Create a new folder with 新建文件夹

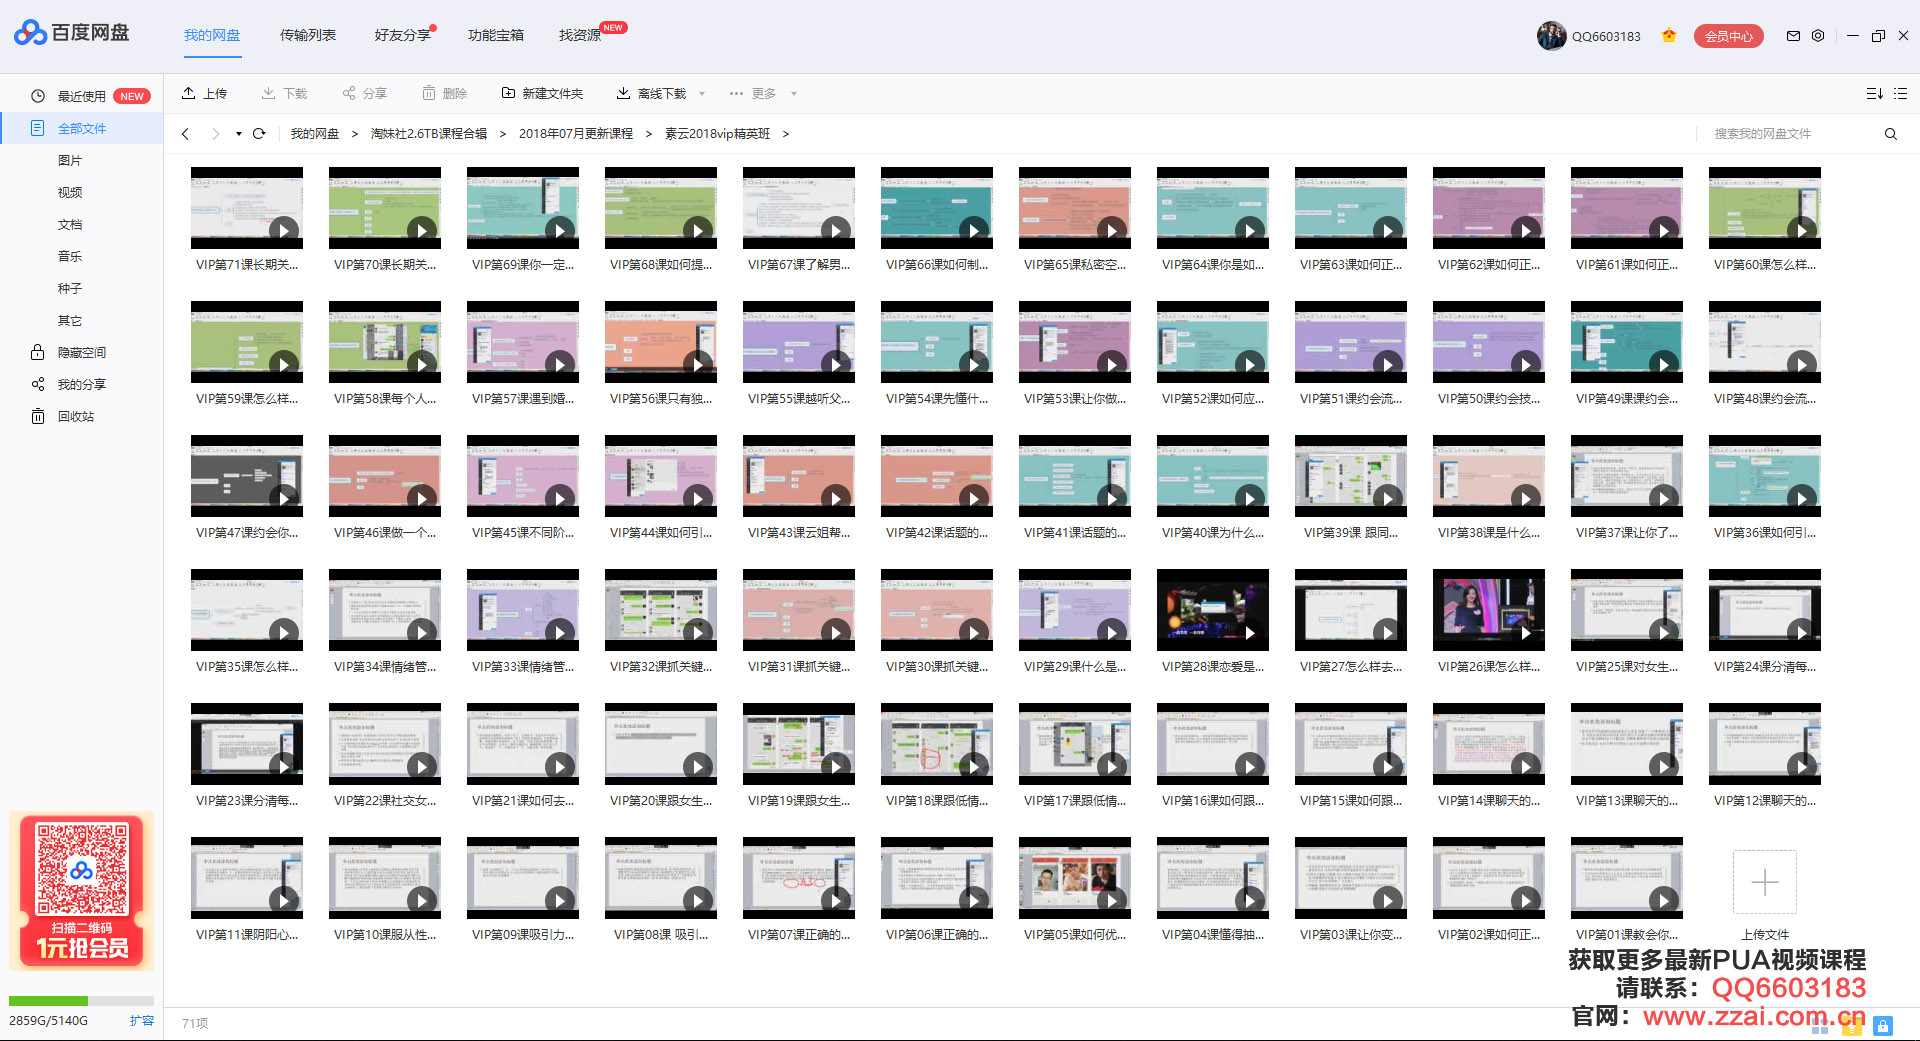(x=542, y=93)
